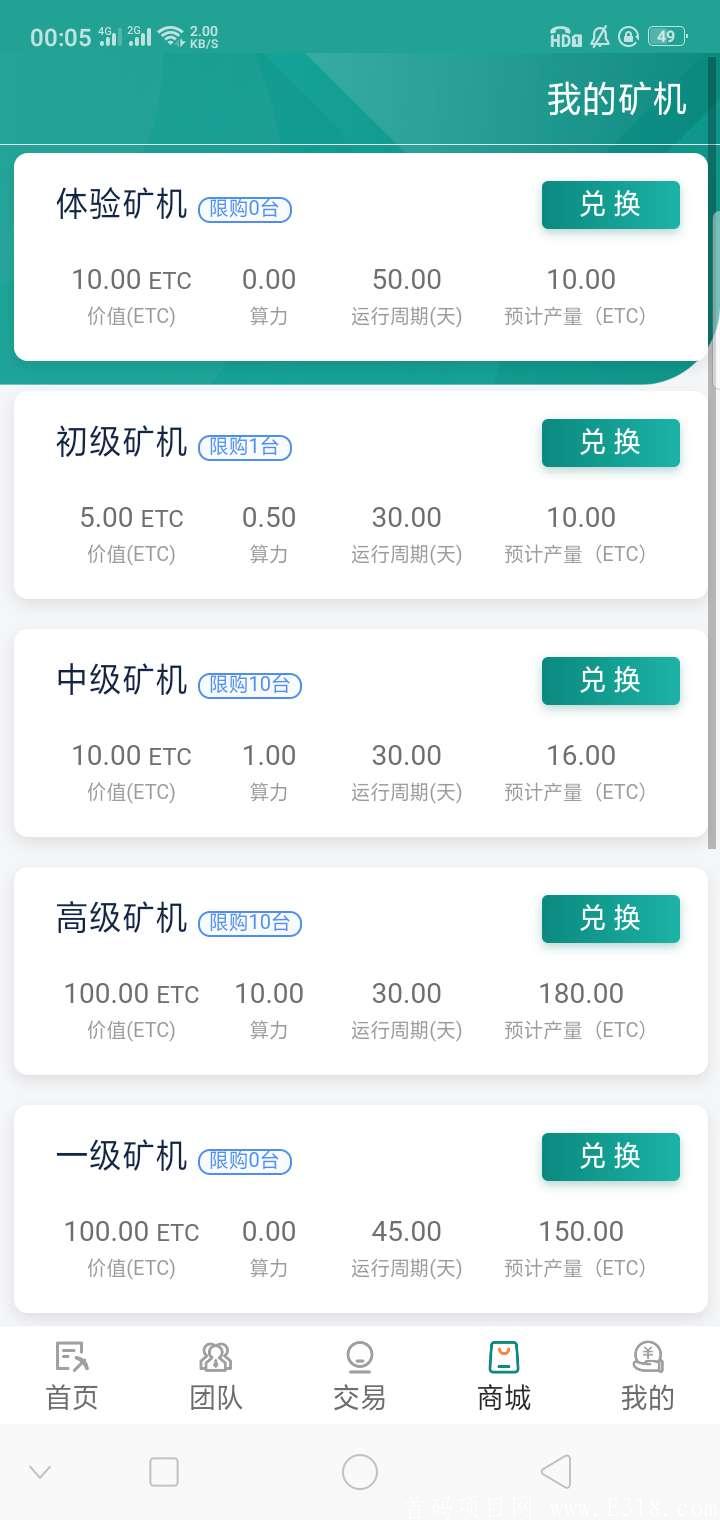Click 兑换 for 初级矿机
The height and width of the screenshot is (1520, 720).
click(x=610, y=442)
